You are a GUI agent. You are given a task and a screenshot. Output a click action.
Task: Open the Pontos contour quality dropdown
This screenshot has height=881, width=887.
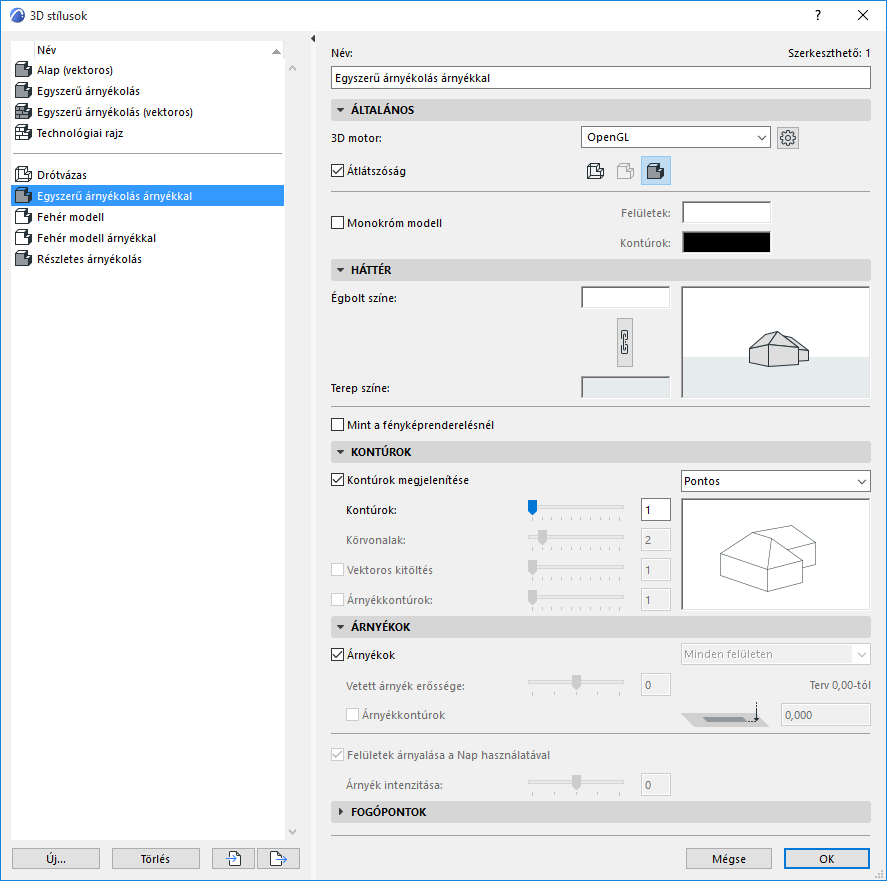[x=776, y=481]
